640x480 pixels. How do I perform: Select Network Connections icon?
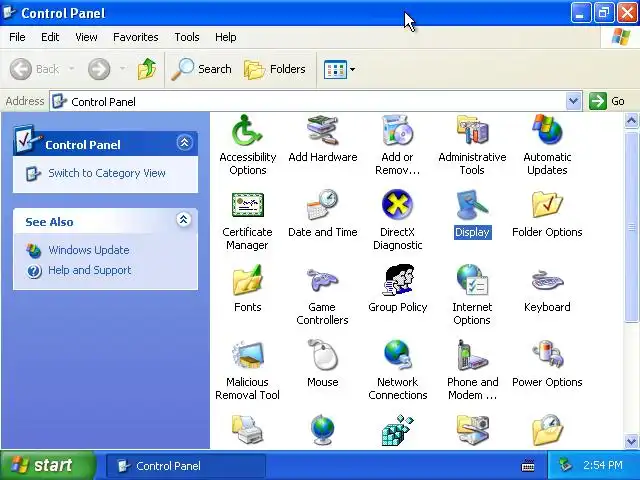(397, 355)
